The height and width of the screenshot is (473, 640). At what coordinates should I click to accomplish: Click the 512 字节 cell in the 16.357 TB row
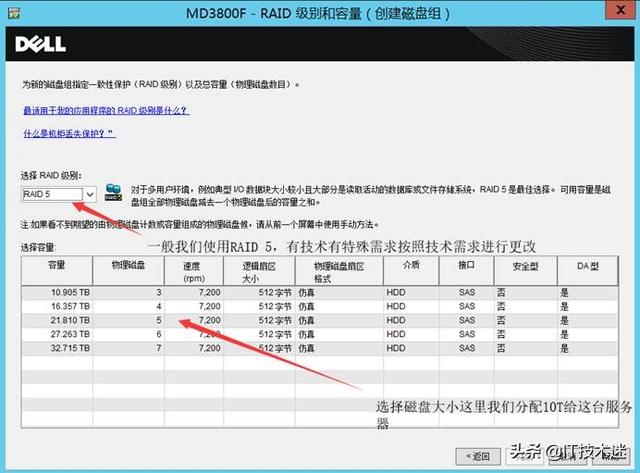coord(275,306)
